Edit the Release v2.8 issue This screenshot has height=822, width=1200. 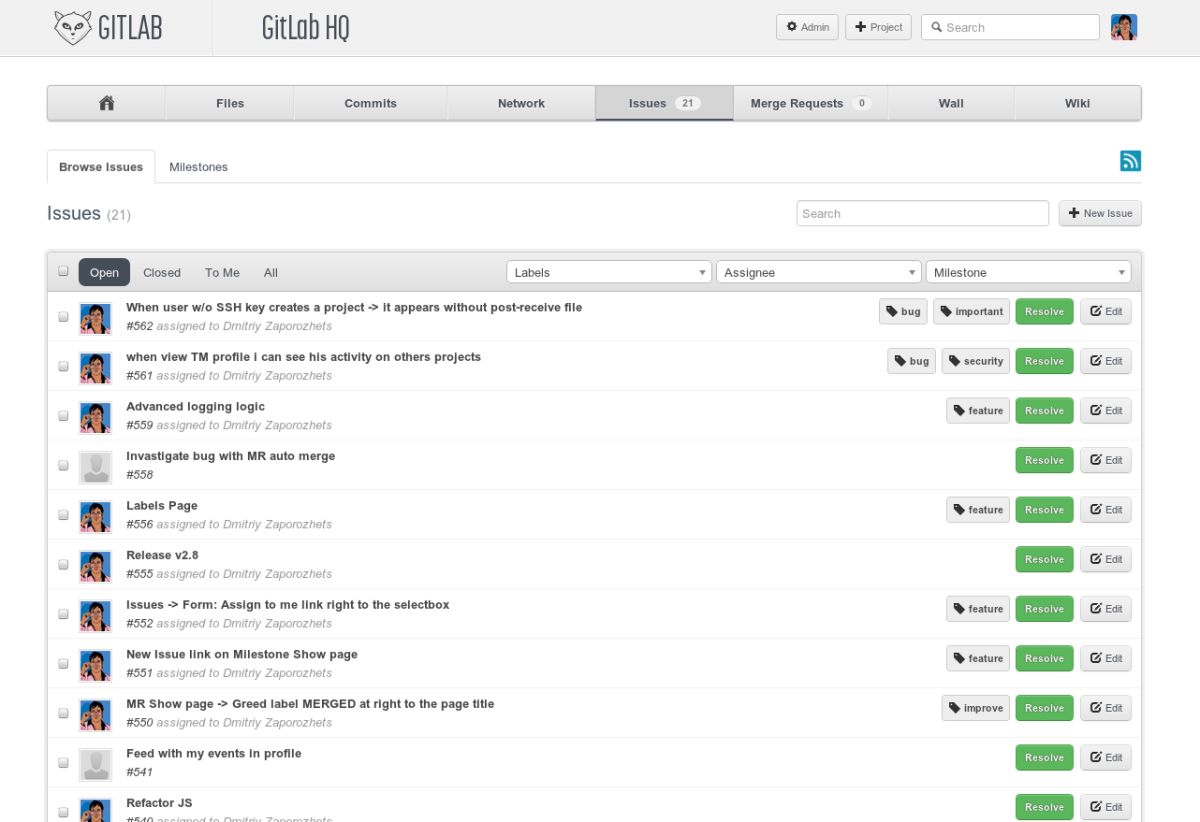1105,559
